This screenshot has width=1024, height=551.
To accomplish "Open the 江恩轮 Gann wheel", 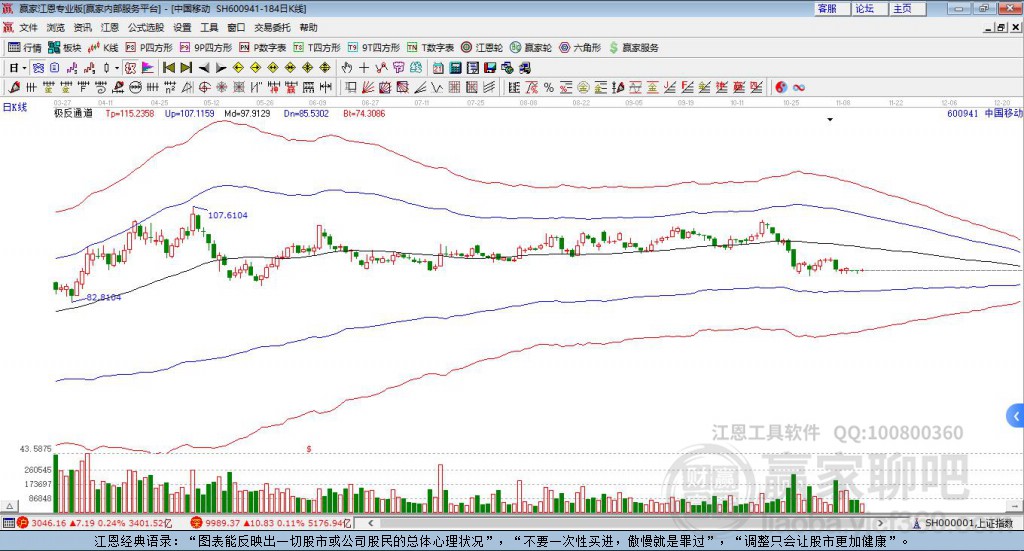I will pyautogui.click(x=482, y=48).
